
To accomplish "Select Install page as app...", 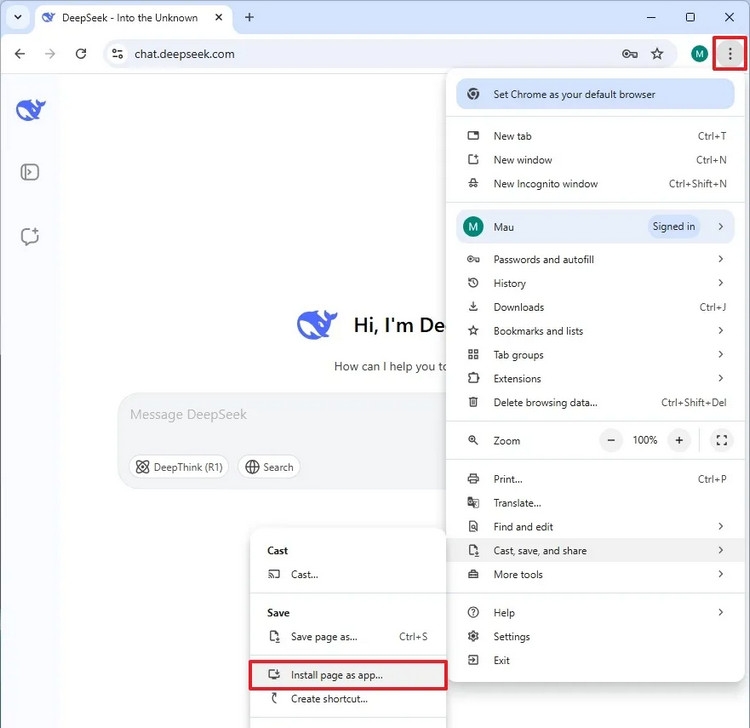I will 348,675.
